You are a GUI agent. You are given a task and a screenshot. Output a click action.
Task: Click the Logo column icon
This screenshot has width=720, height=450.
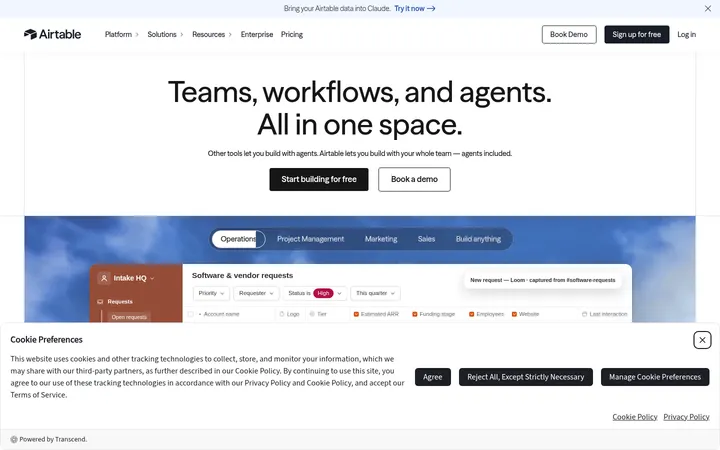[x=282, y=314]
